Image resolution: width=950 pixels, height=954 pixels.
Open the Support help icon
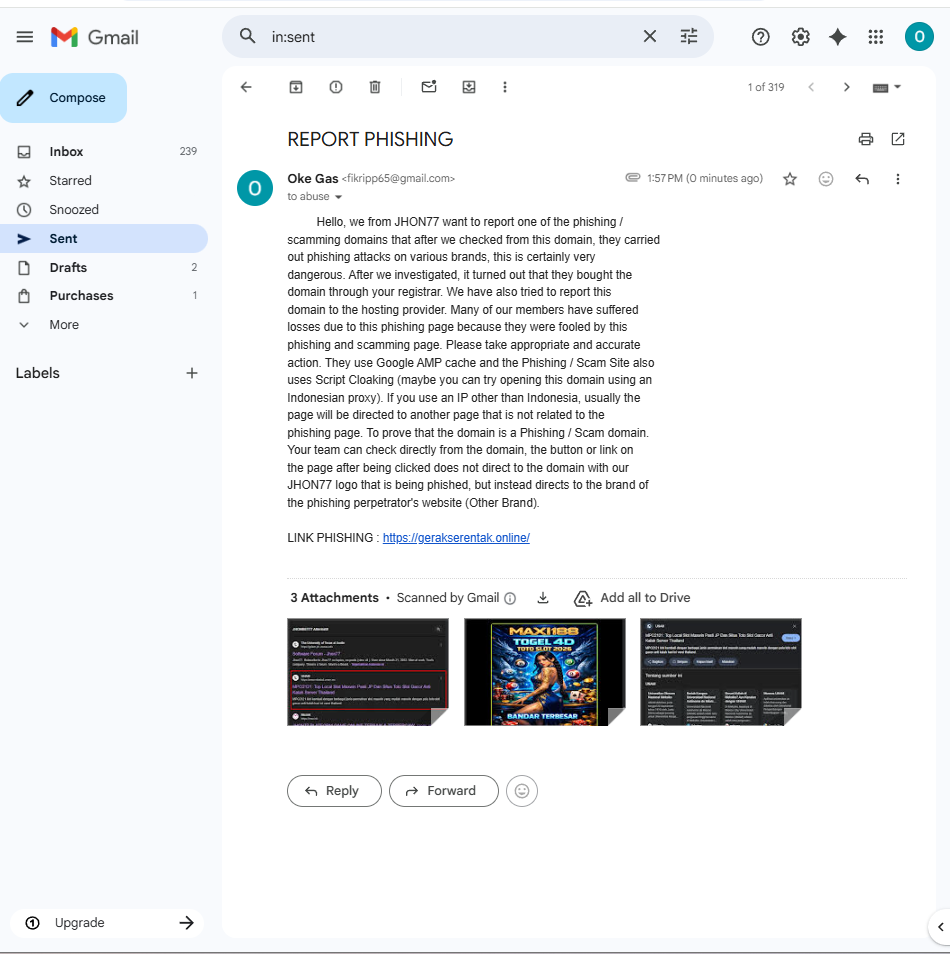pyautogui.click(x=760, y=37)
